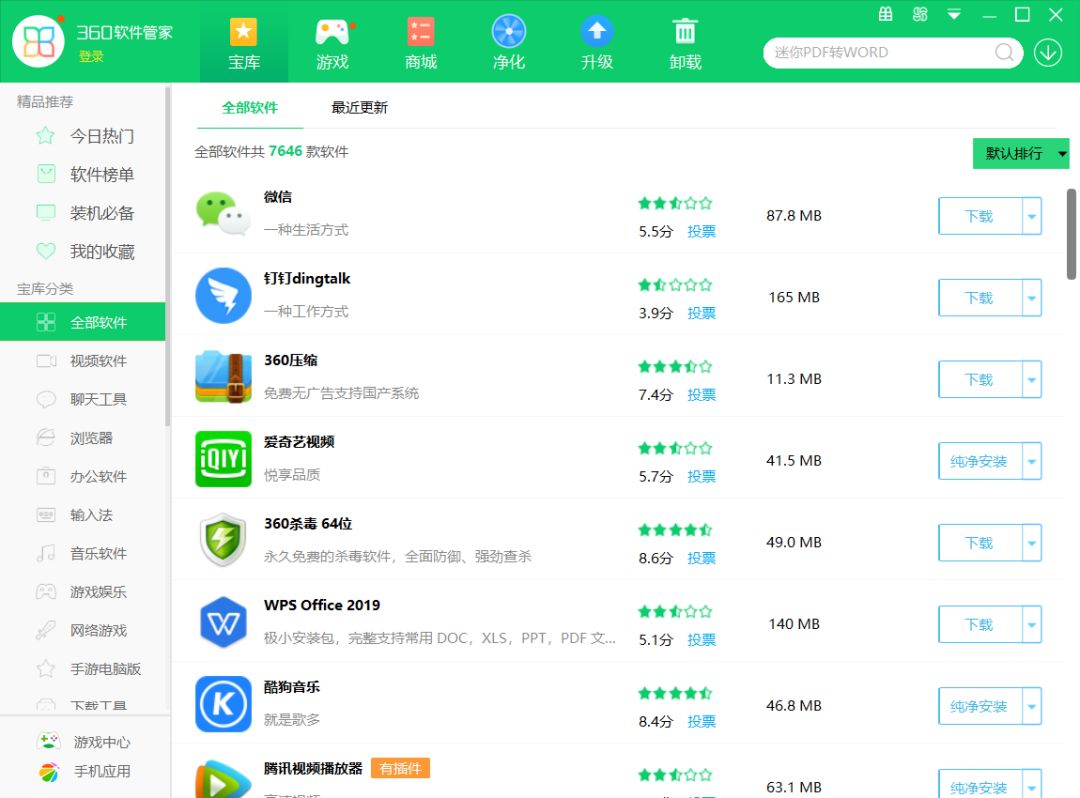Click the 360杀毒 shield icon

[x=223, y=540]
